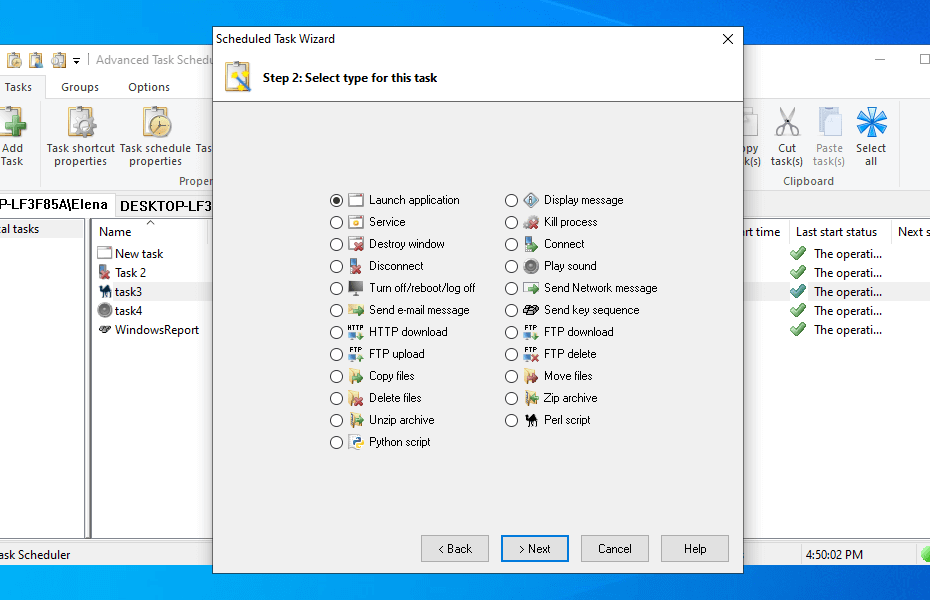Click the Play sound speaker icon
Viewport: 930px width, 600px height.
(531, 266)
